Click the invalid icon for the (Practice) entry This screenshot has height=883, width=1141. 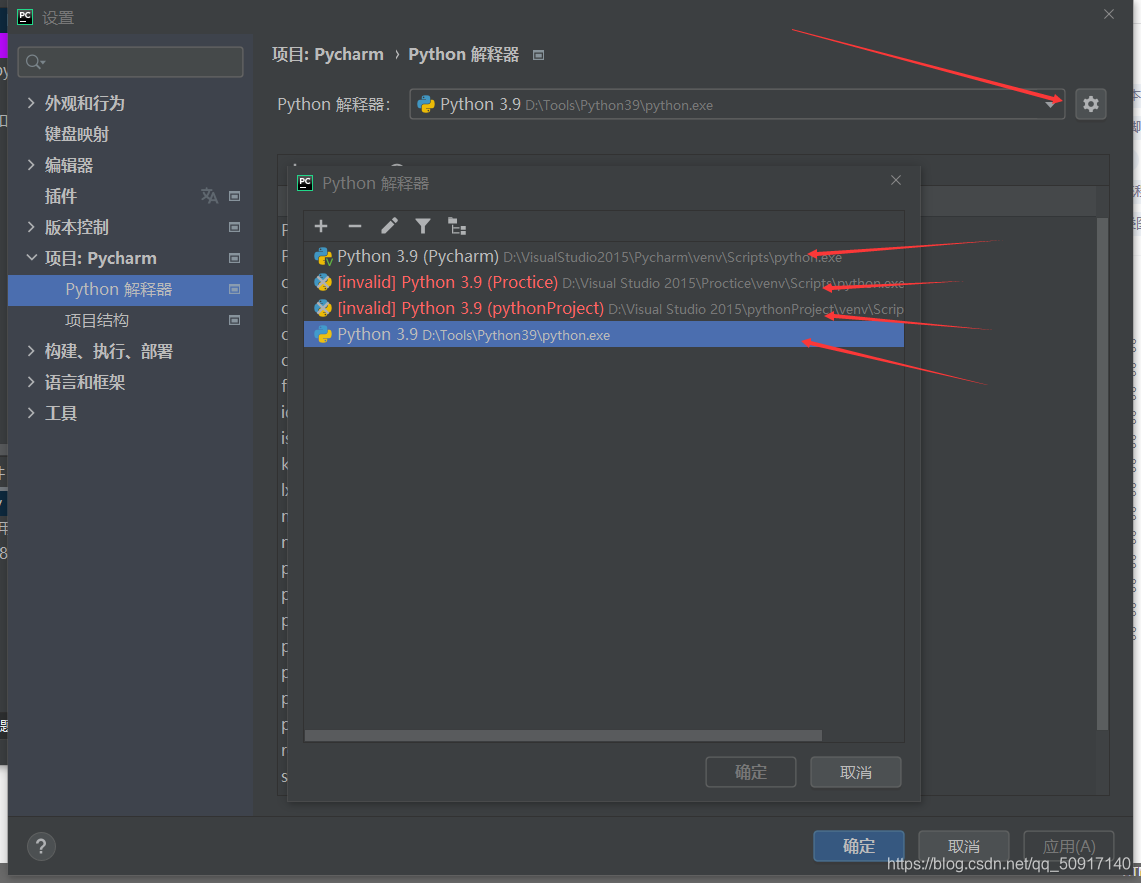tap(323, 282)
